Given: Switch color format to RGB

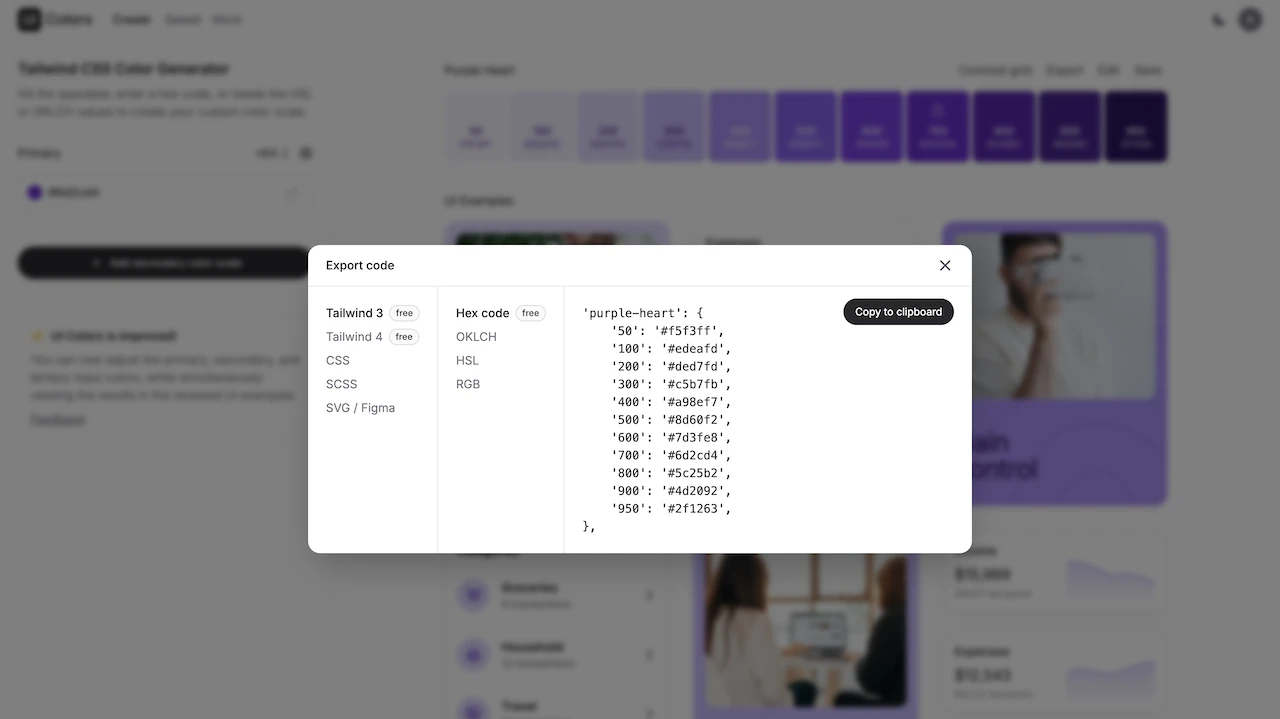Looking at the screenshot, I should [x=468, y=384].
